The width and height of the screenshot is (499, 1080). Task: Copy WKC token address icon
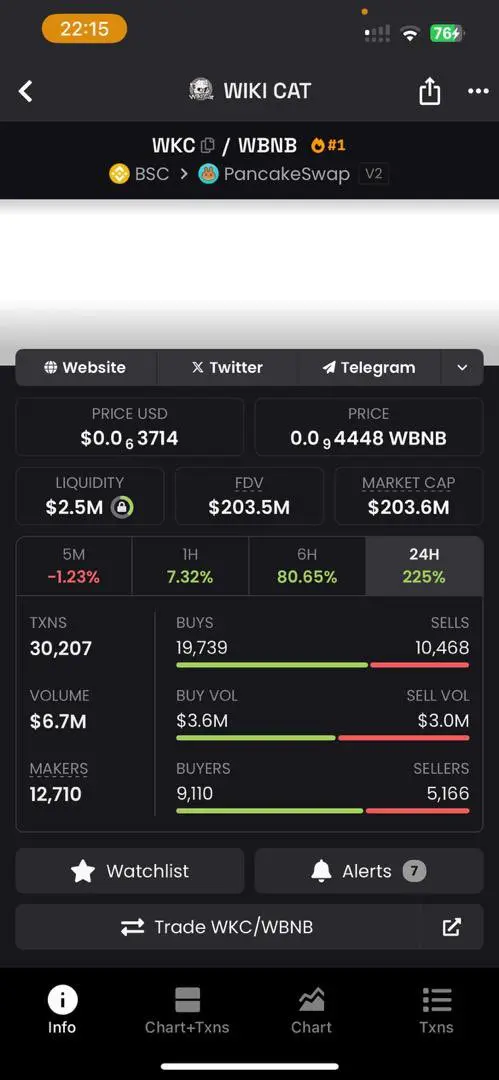pyautogui.click(x=207, y=145)
